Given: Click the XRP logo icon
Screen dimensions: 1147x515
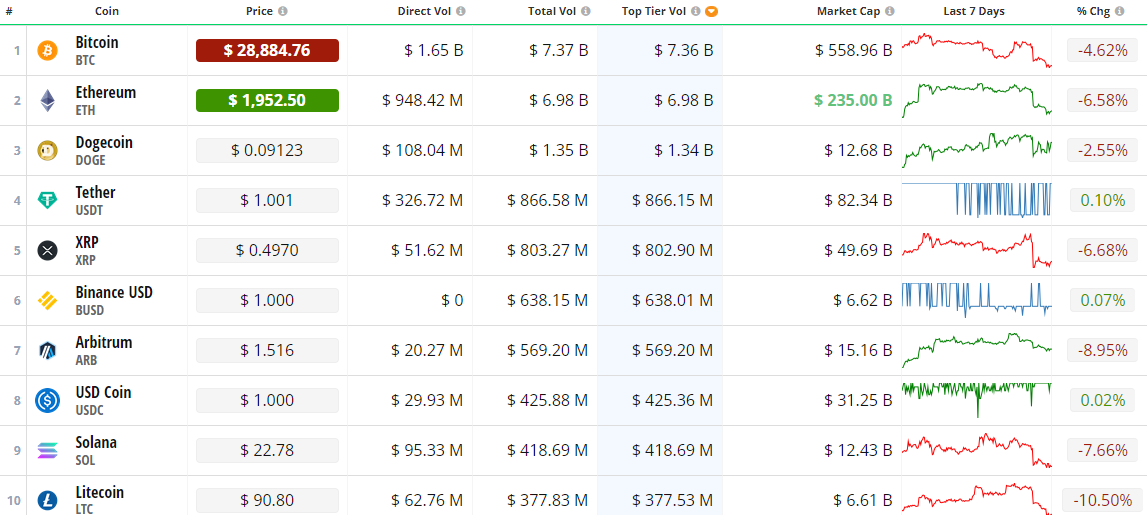Looking at the screenshot, I should click(48, 250).
